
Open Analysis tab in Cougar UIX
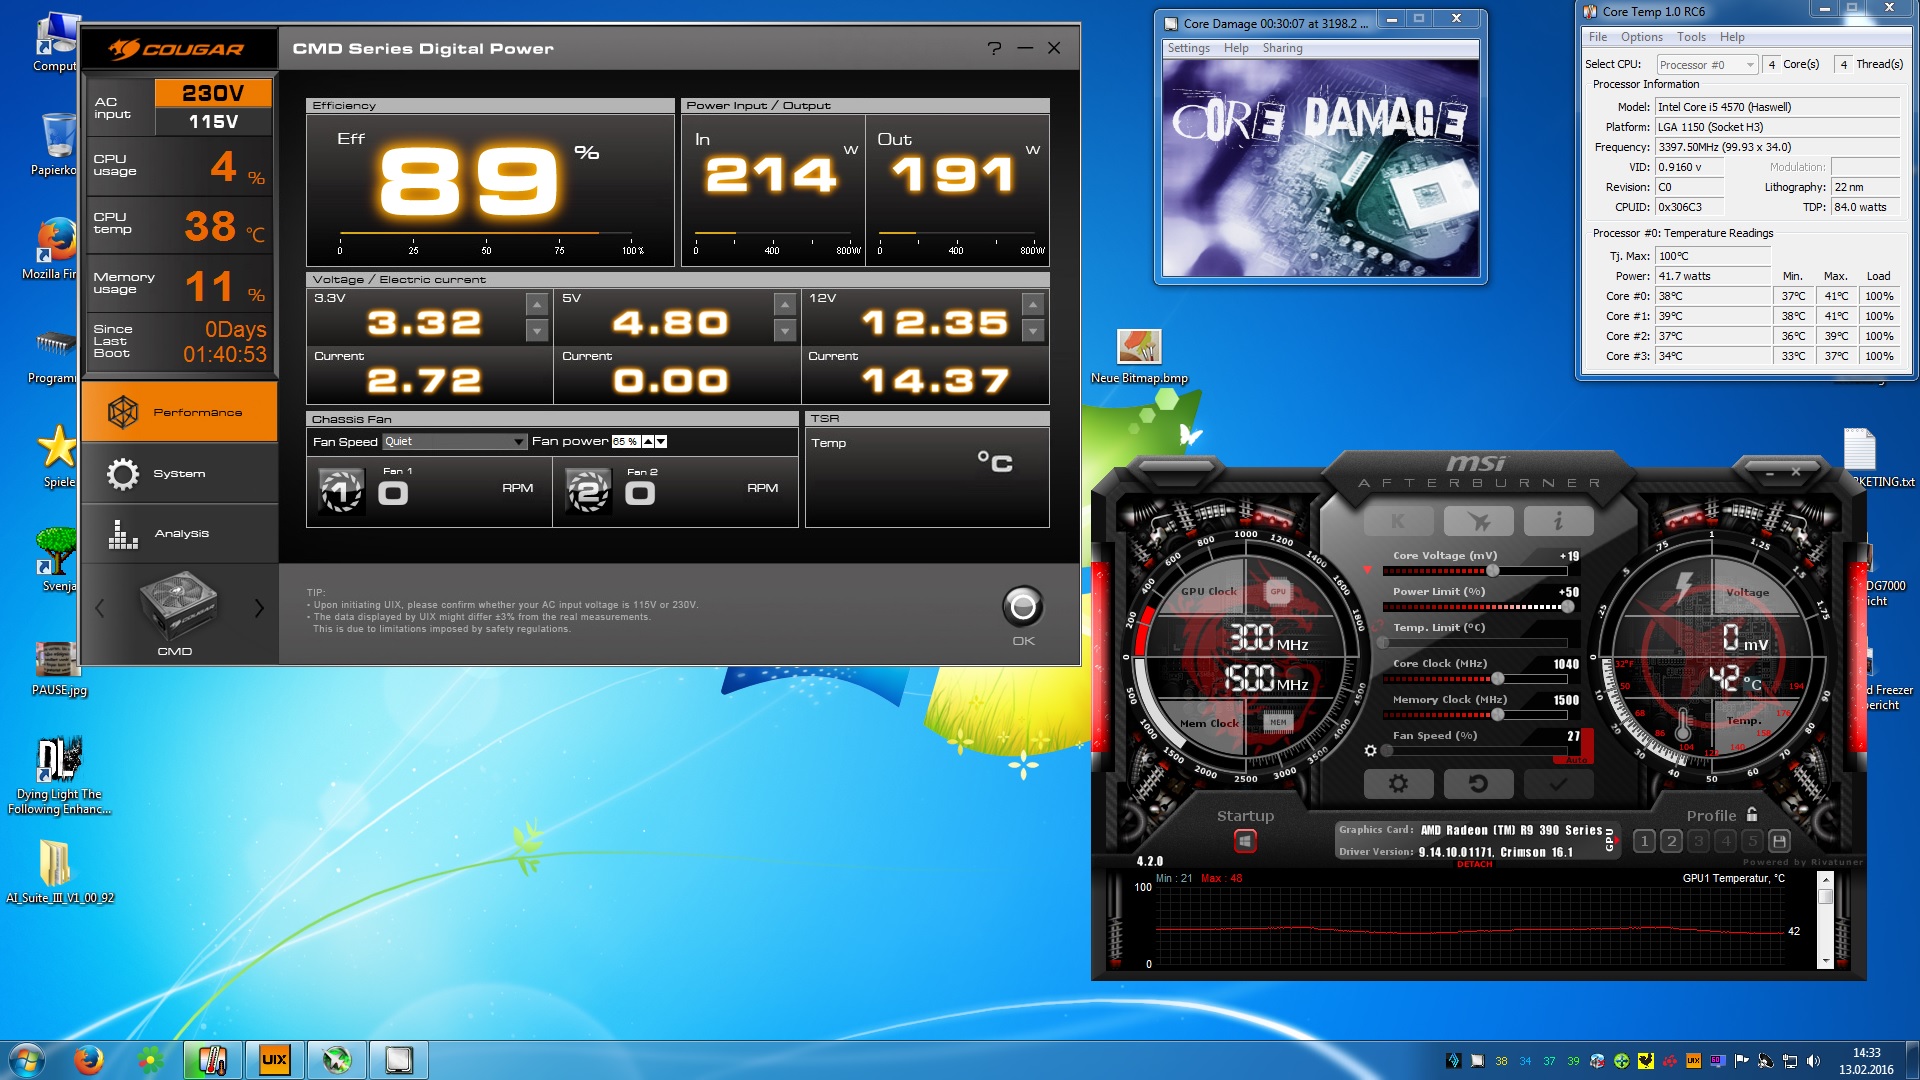[180, 533]
